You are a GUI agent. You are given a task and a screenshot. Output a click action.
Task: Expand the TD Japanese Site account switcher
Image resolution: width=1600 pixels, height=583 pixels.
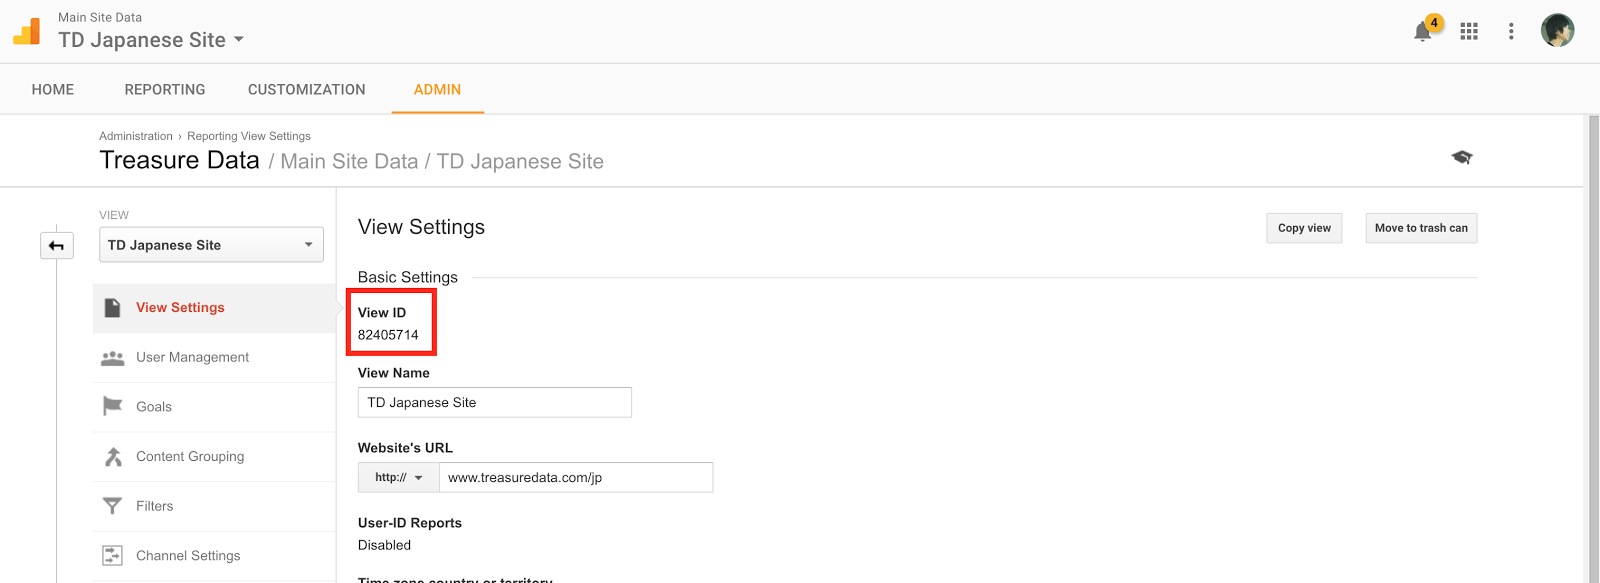[151, 40]
